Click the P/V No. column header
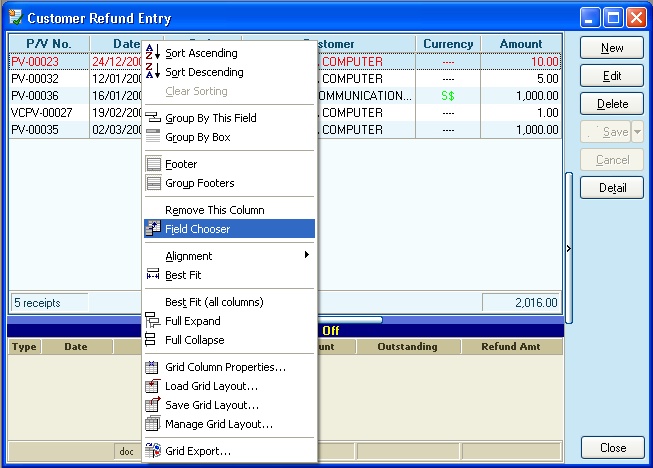Screen dimensions: 653x468 (x=49, y=43)
